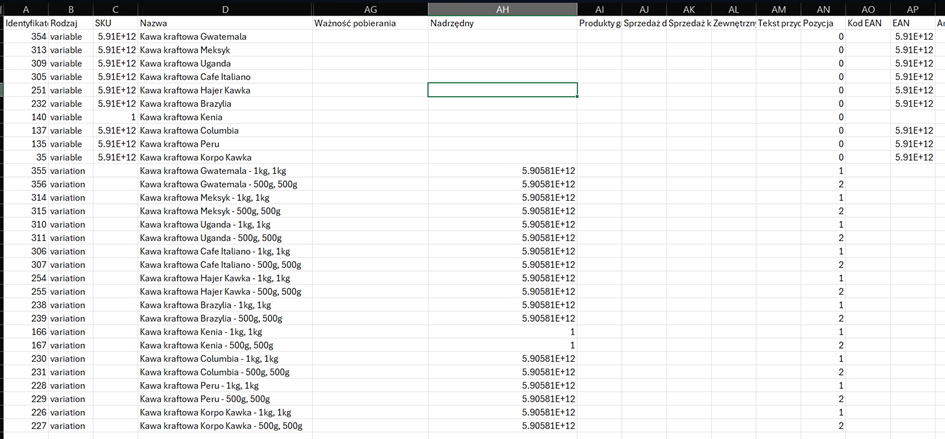The width and height of the screenshot is (945, 439).
Task: Select cell 'Kawa kraftowa Korpo Kawka - 500g, 500g'
Action: pyautogui.click(x=225, y=426)
